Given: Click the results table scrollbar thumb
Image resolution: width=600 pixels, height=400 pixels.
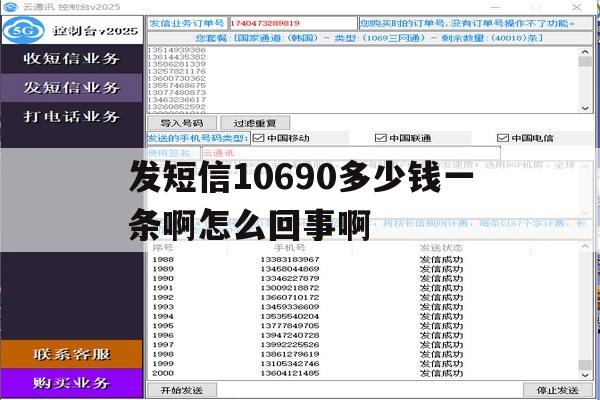Looking at the screenshot, I should pos(585,365).
